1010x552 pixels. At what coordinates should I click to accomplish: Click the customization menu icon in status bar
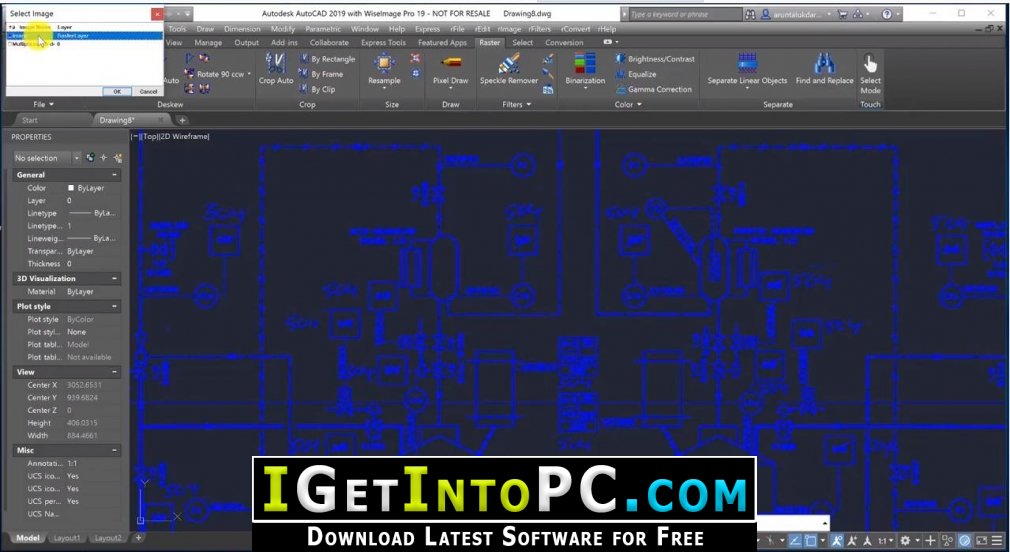[x=997, y=540]
